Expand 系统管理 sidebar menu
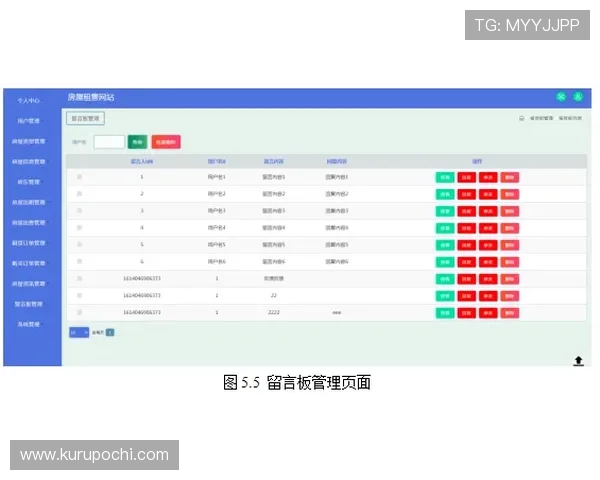Image resolution: width=600 pixels, height=480 pixels. [29, 324]
